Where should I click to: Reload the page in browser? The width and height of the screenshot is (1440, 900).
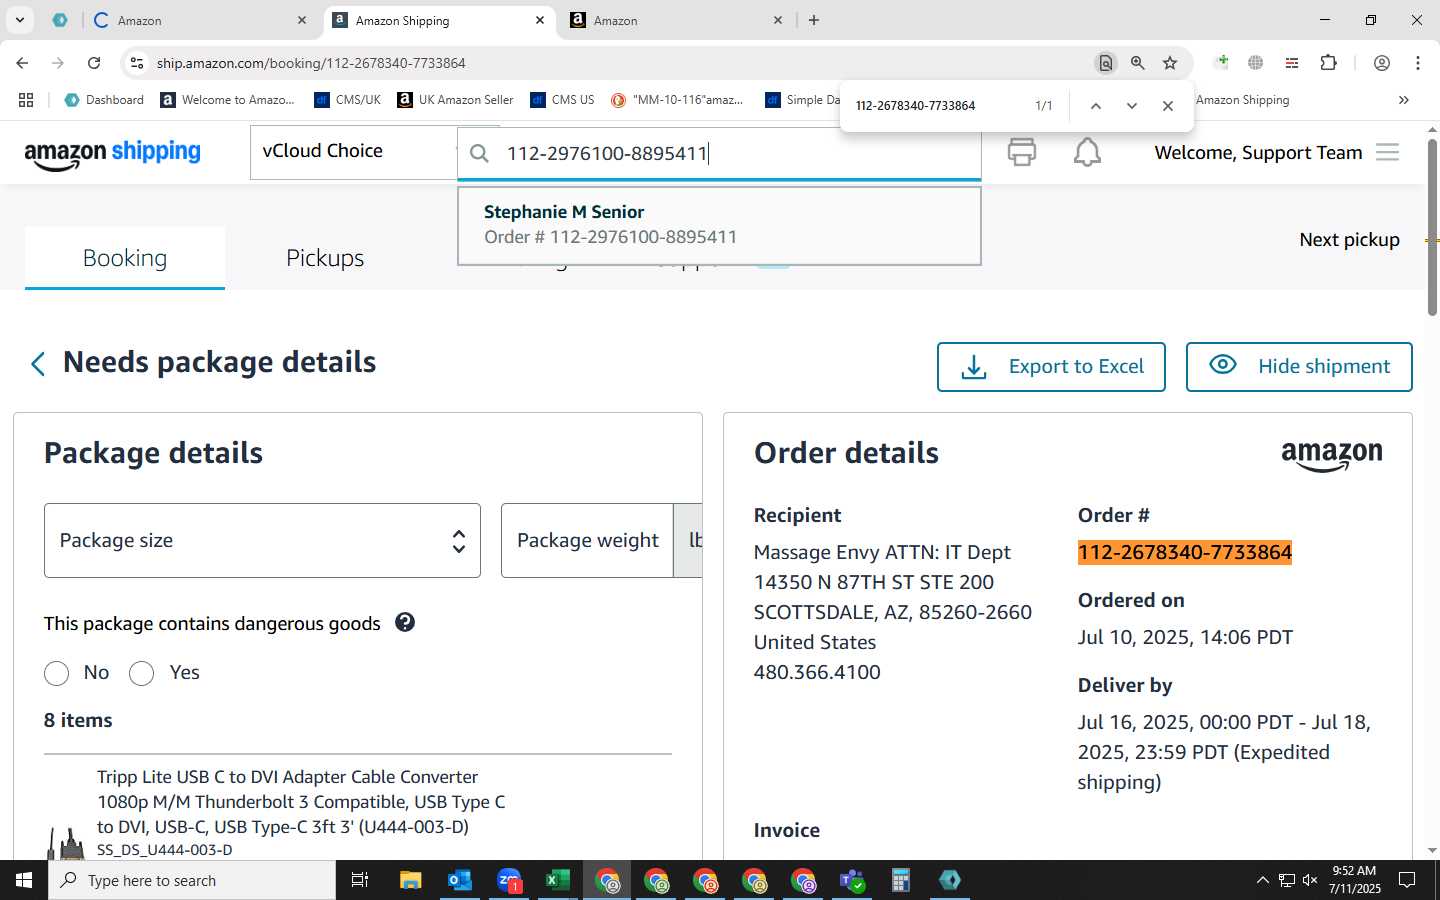coord(94,63)
